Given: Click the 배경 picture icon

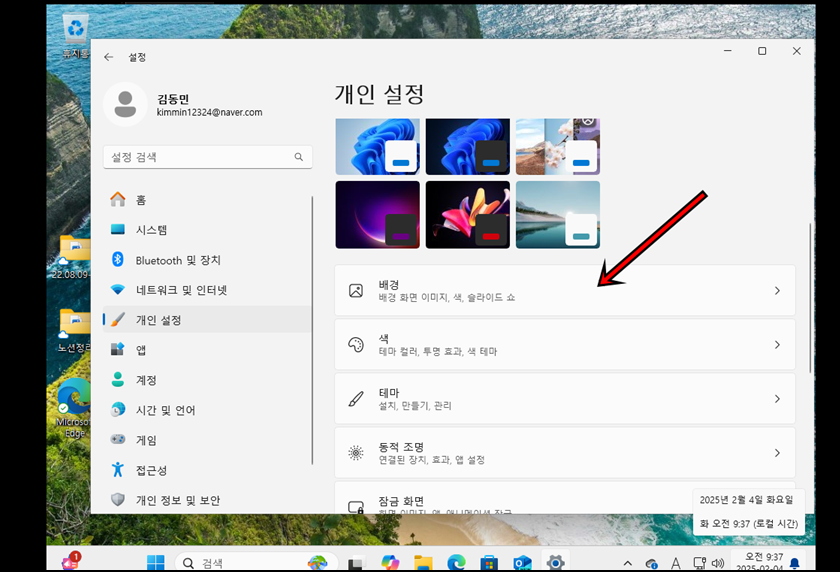Looking at the screenshot, I should 356,290.
